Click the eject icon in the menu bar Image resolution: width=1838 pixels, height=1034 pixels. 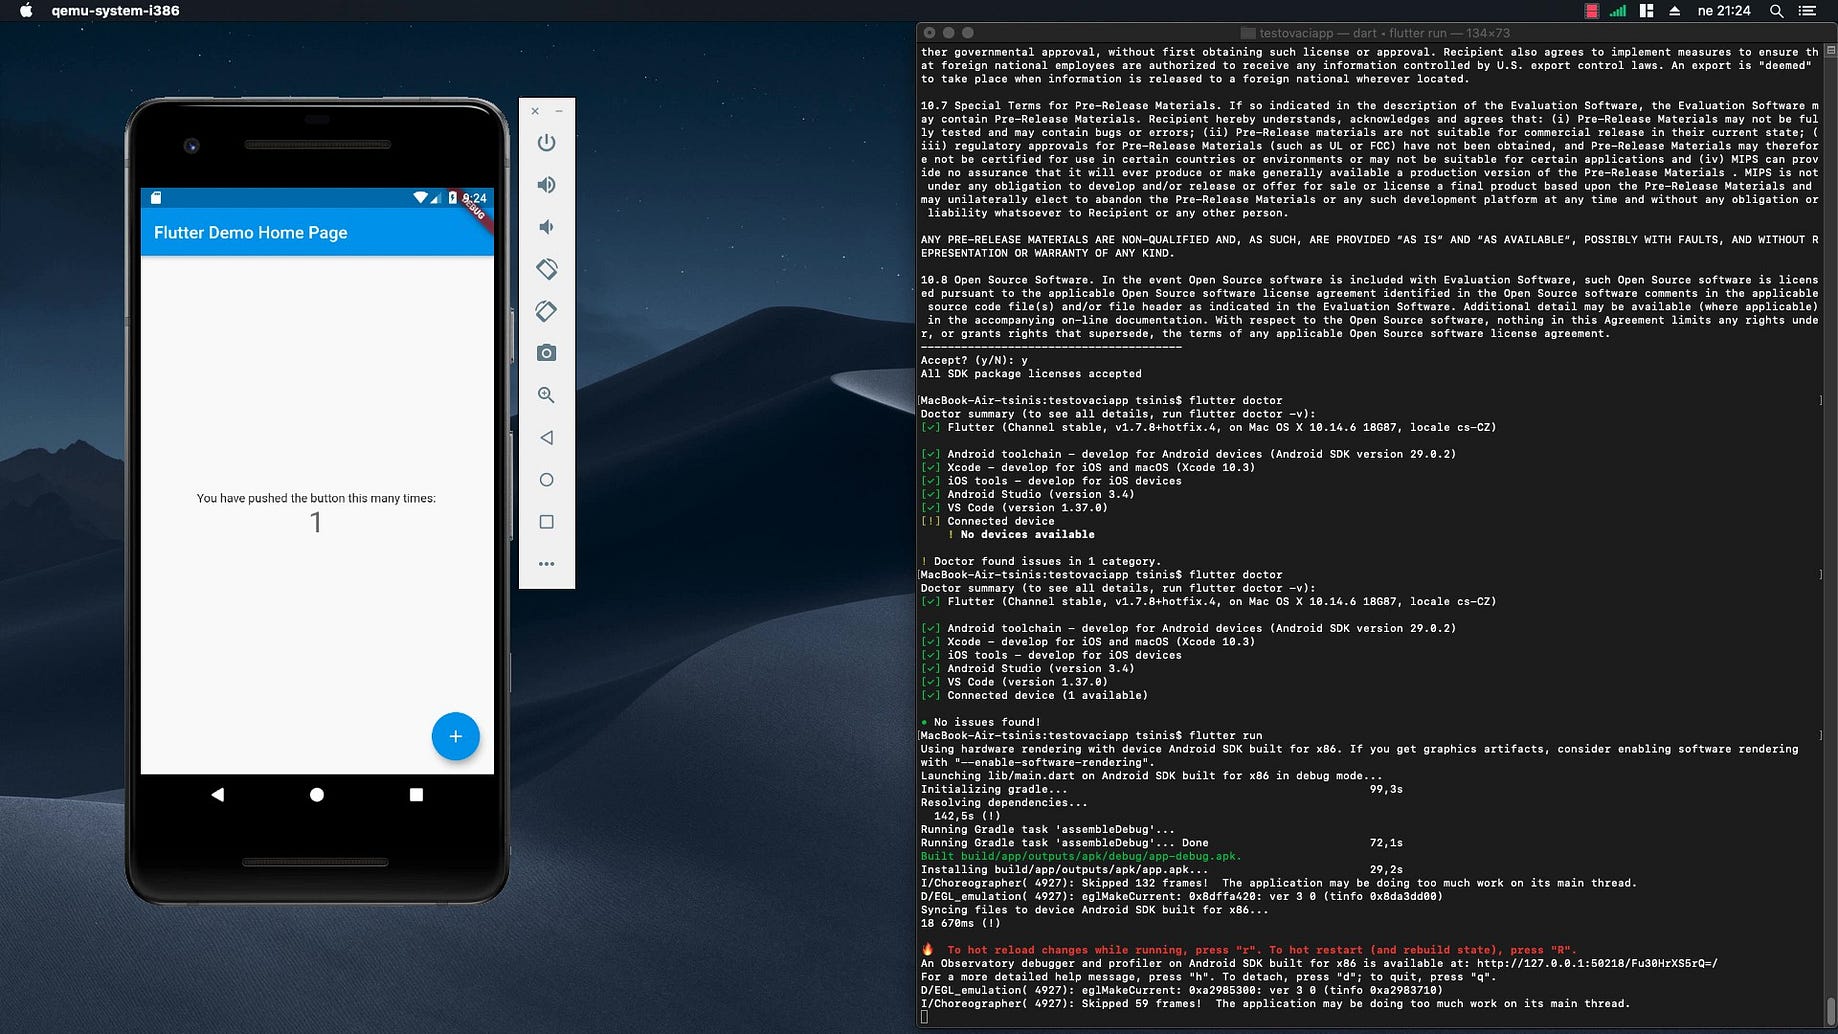coord(1675,11)
